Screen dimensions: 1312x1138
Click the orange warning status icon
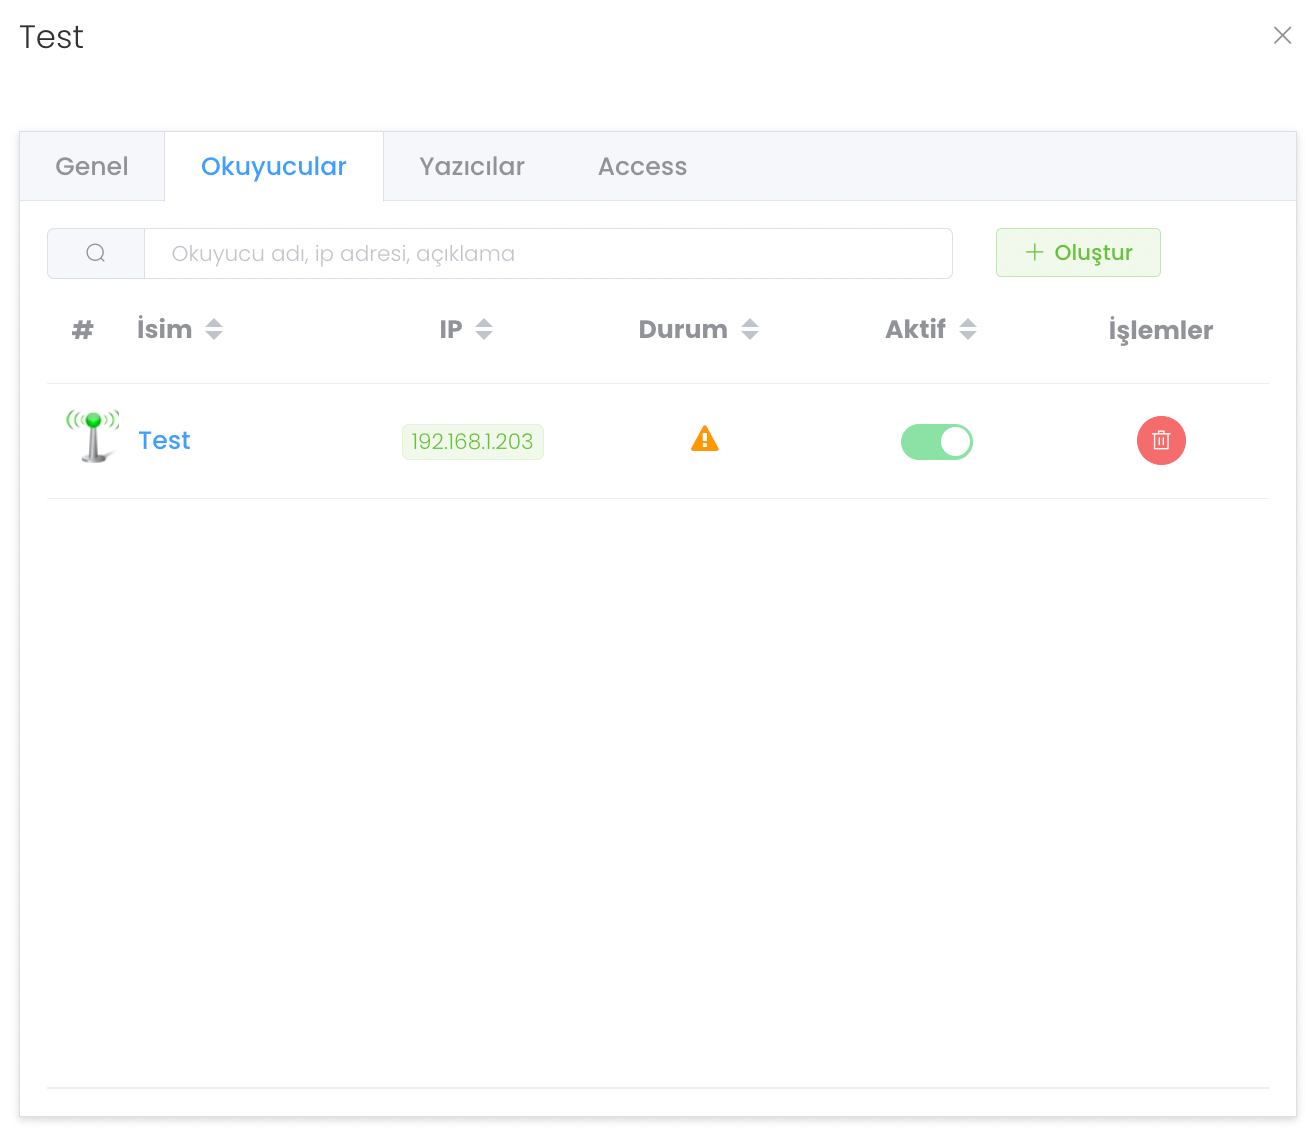705,439
